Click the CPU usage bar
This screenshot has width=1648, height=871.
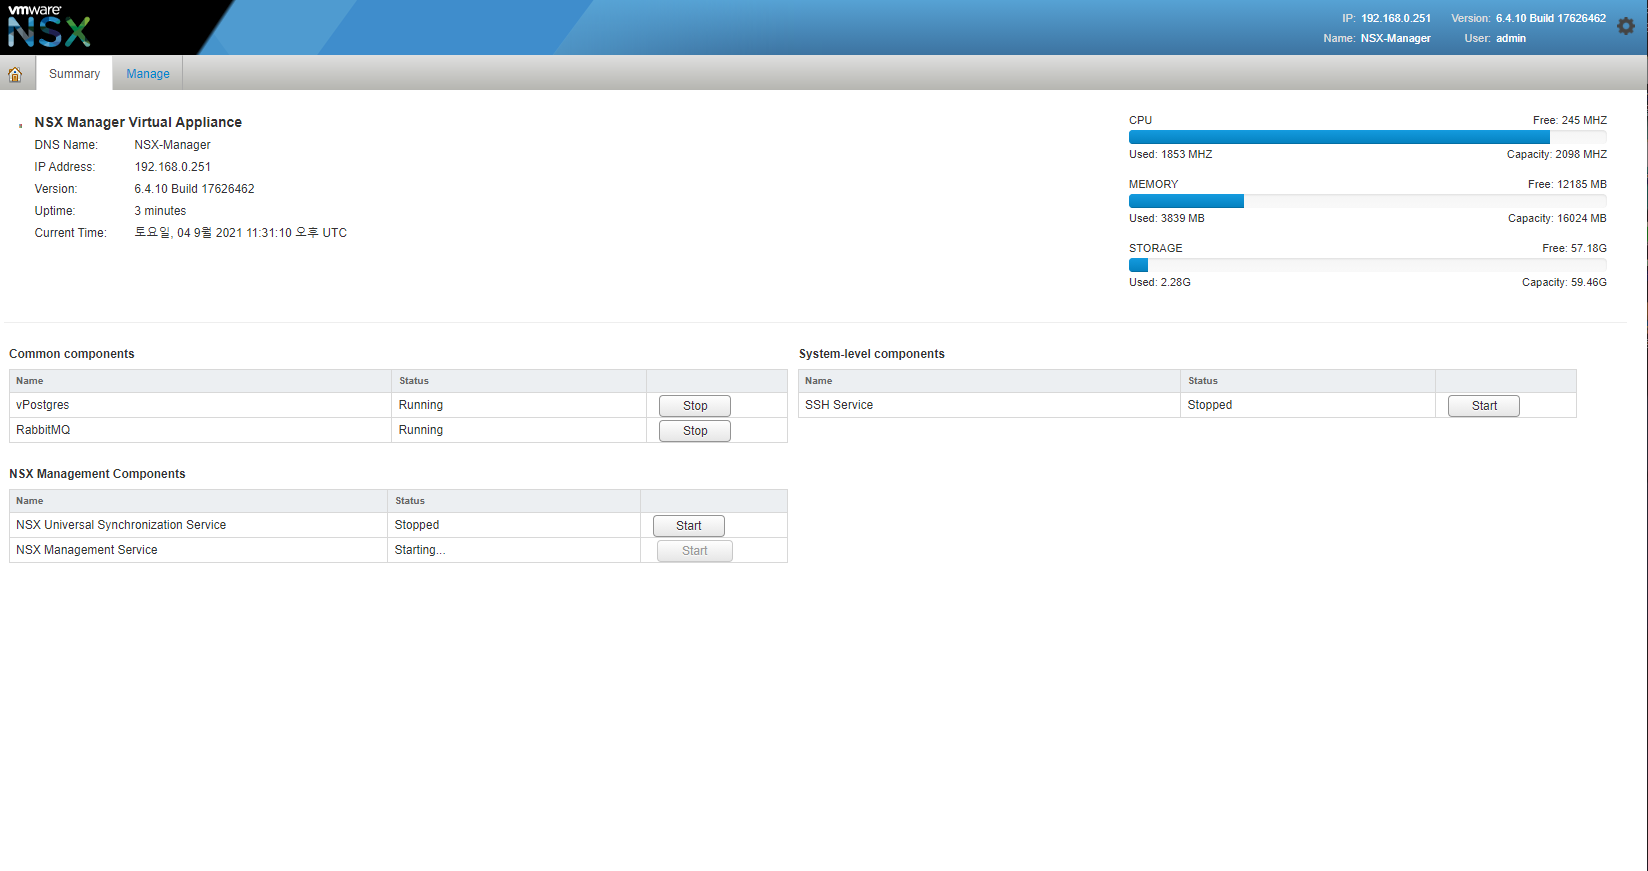1368,137
